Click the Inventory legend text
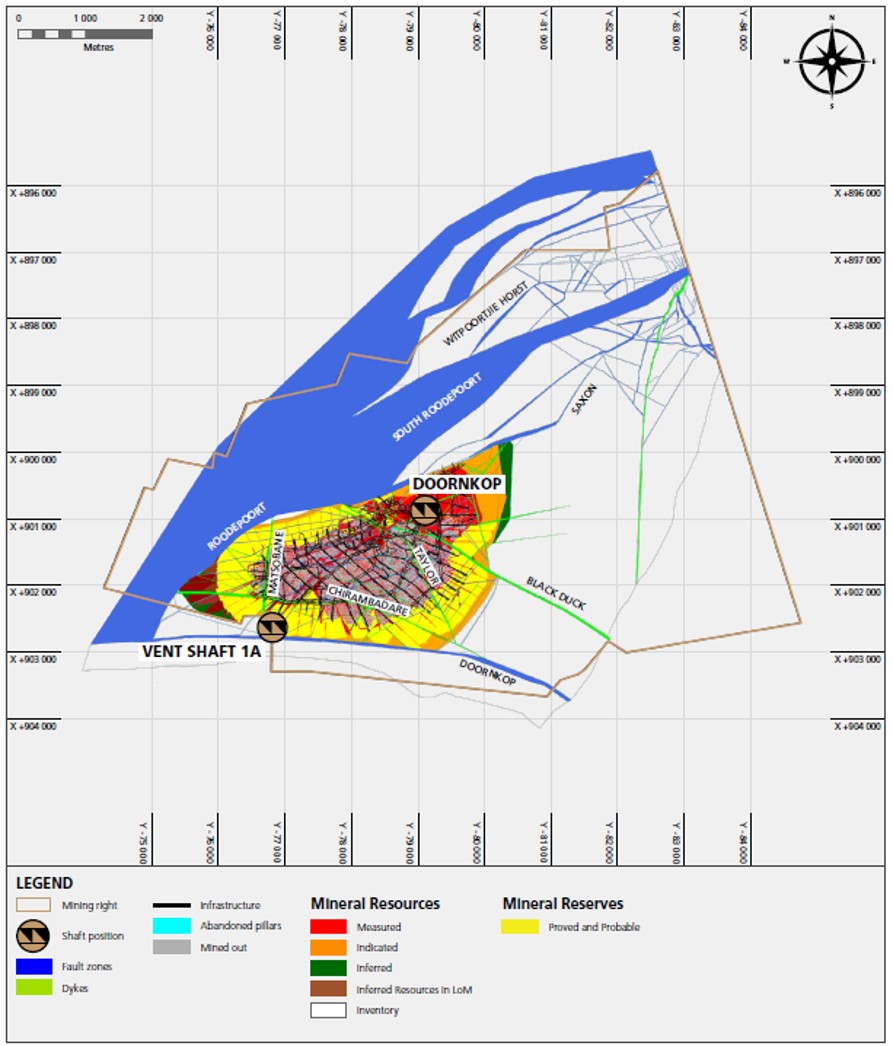The image size is (893, 1046). pyautogui.click(x=377, y=1011)
